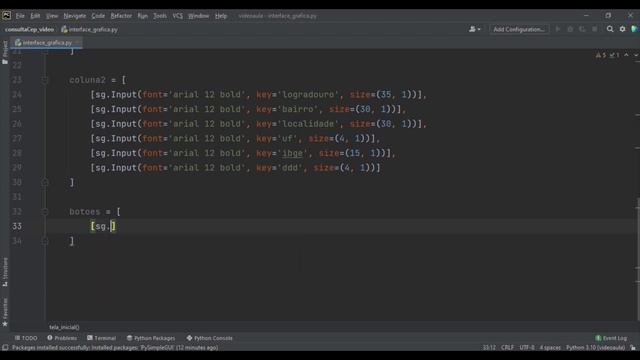Click line number 24 in gutter
The width and height of the screenshot is (640, 360).
[17, 95]
